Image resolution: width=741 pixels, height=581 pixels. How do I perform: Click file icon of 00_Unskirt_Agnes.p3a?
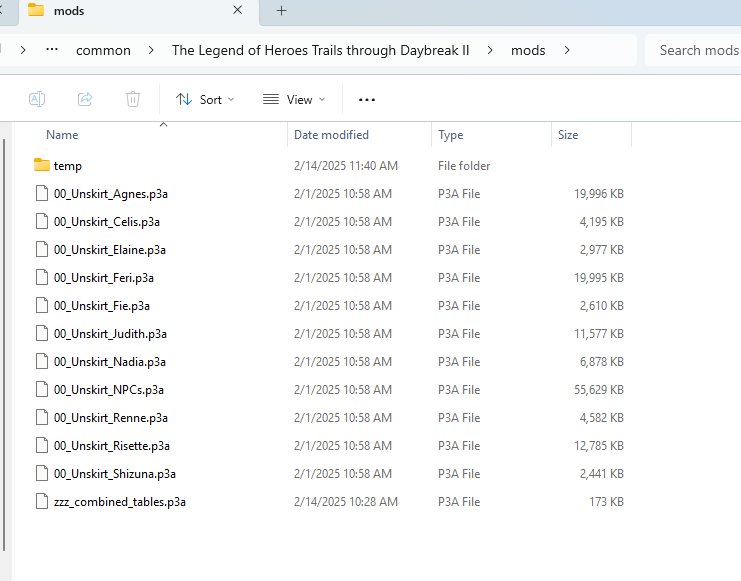click(42, 193)
